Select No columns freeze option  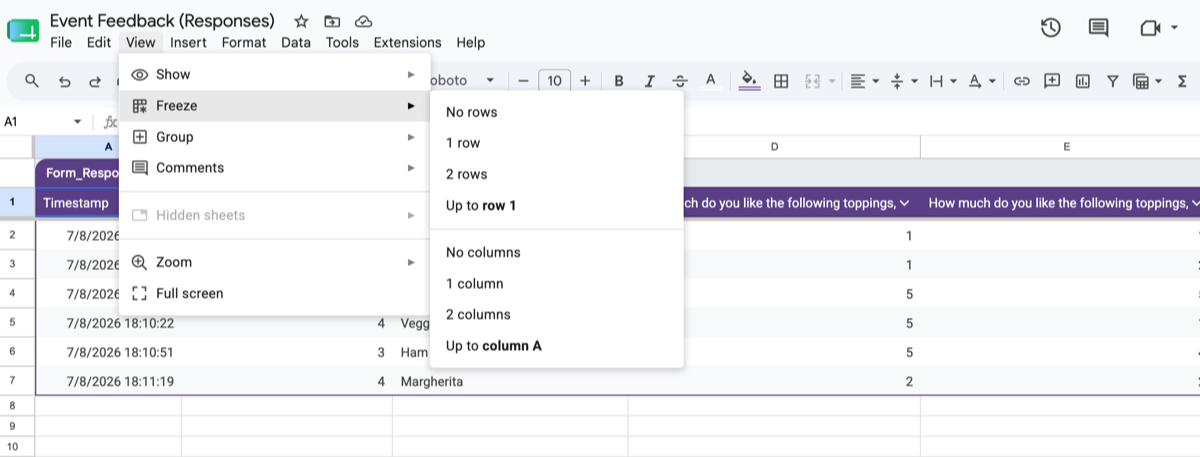(556, 252)
